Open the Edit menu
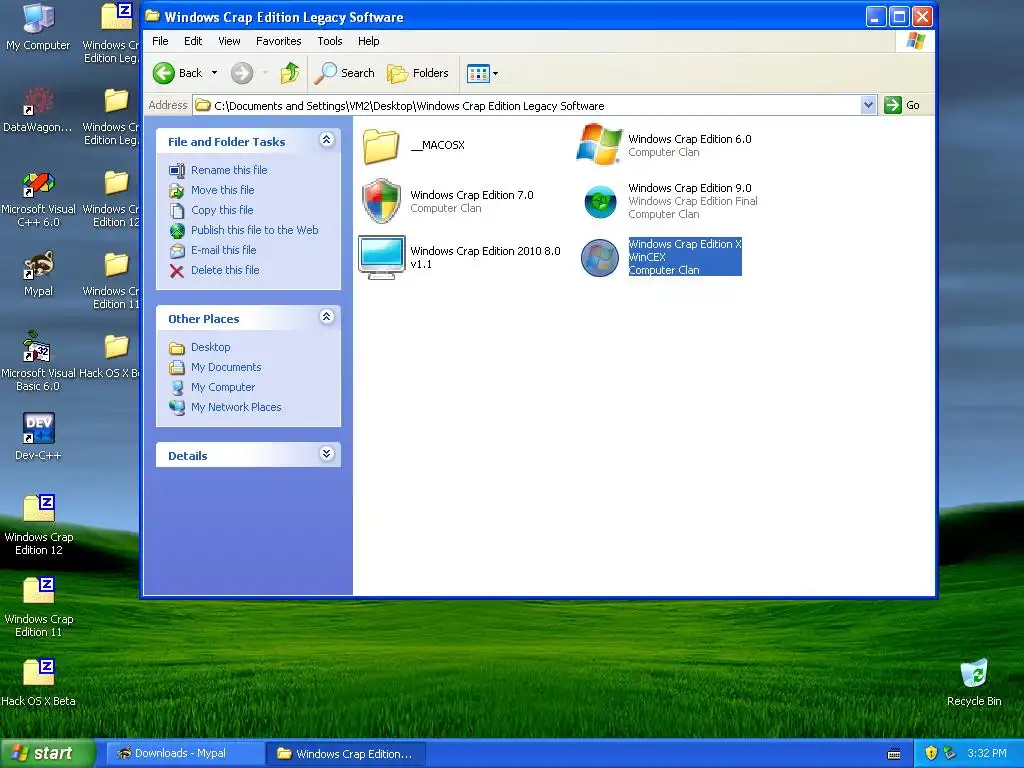Screen dimensions: 1024x768 (193, 41)
